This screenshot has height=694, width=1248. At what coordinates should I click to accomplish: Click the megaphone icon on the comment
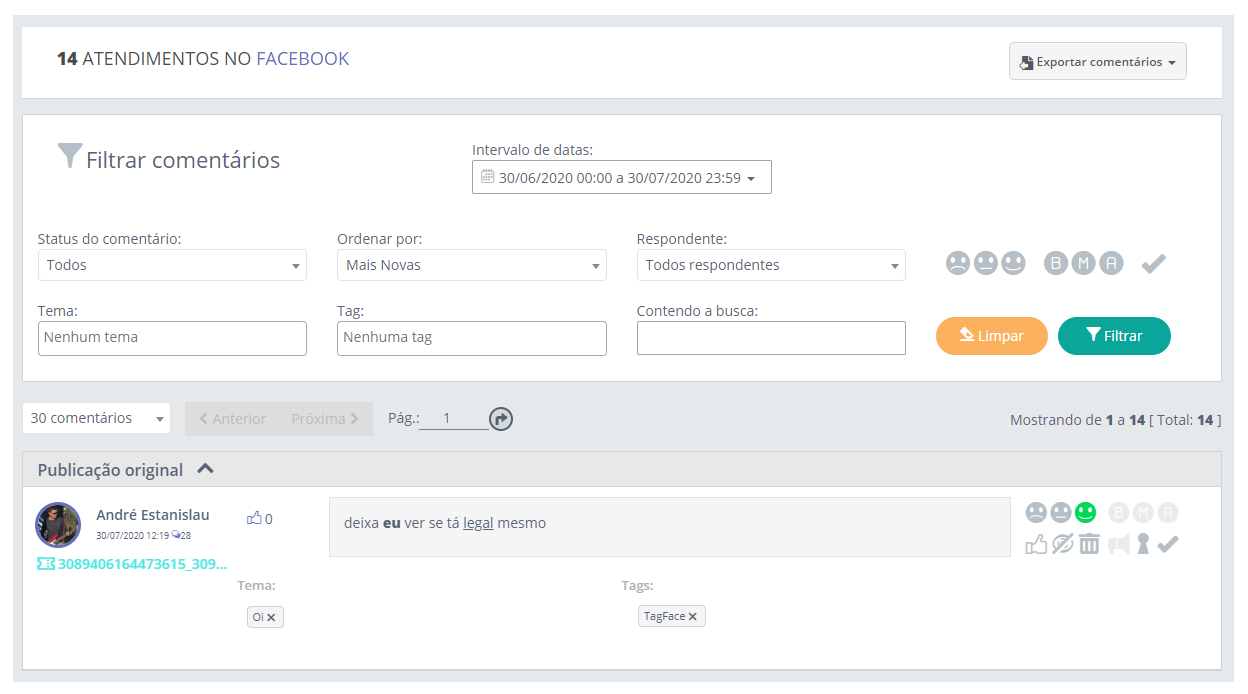coord(1118,544)
